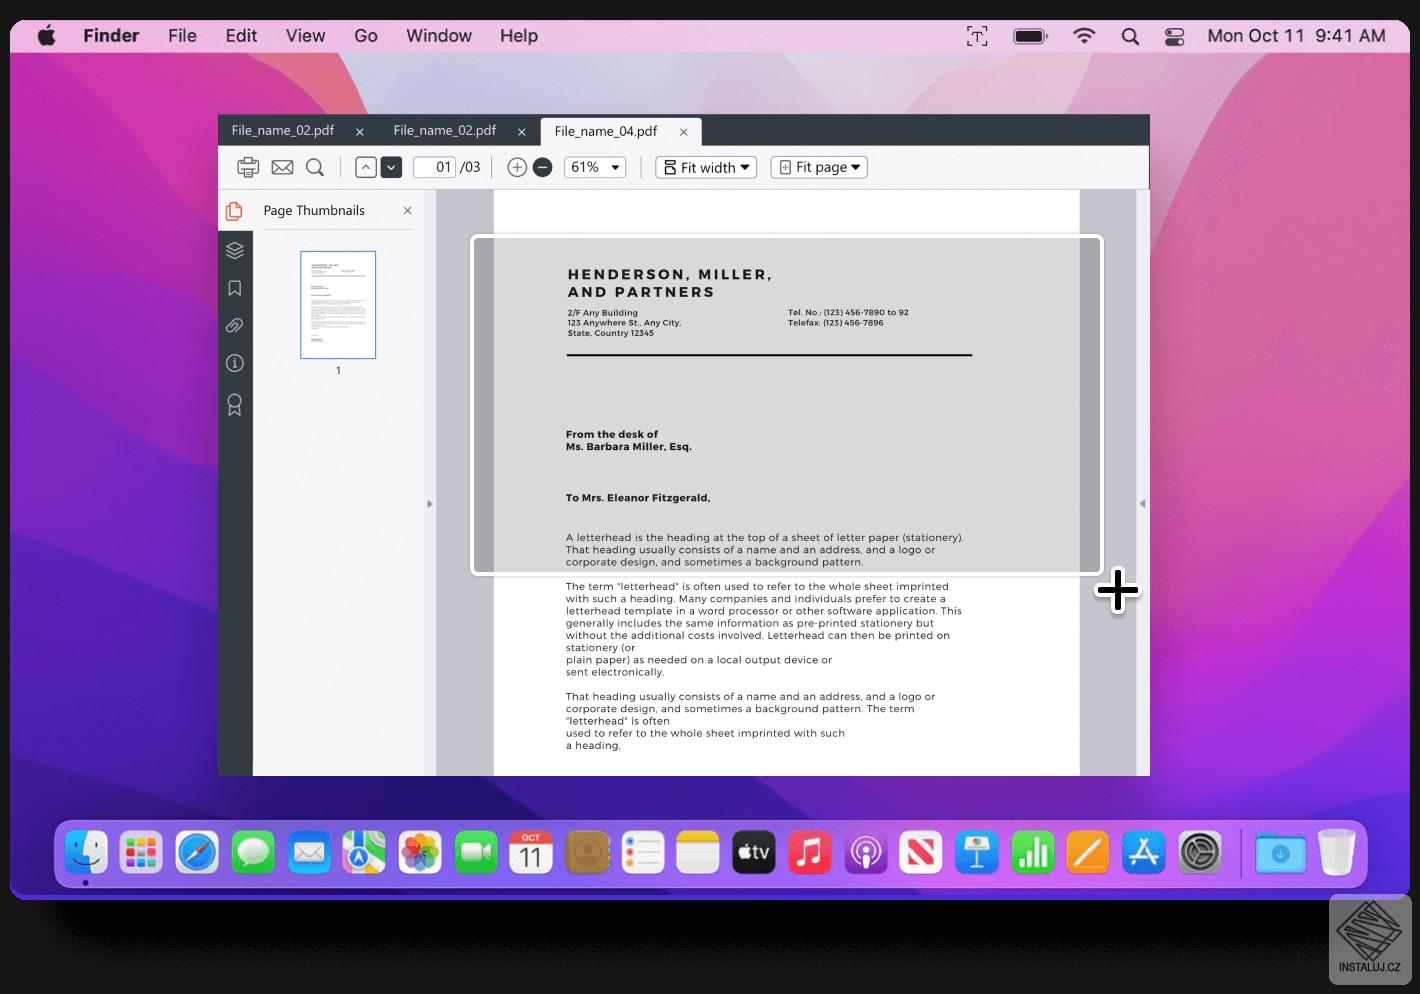Open the Help menu

[519, 36]
